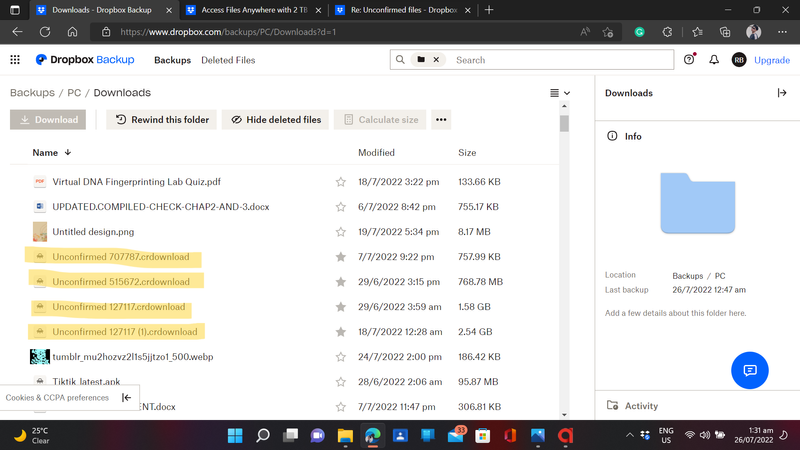
Task: Collapse the Downloads details side panel
Action: (782, 93)
